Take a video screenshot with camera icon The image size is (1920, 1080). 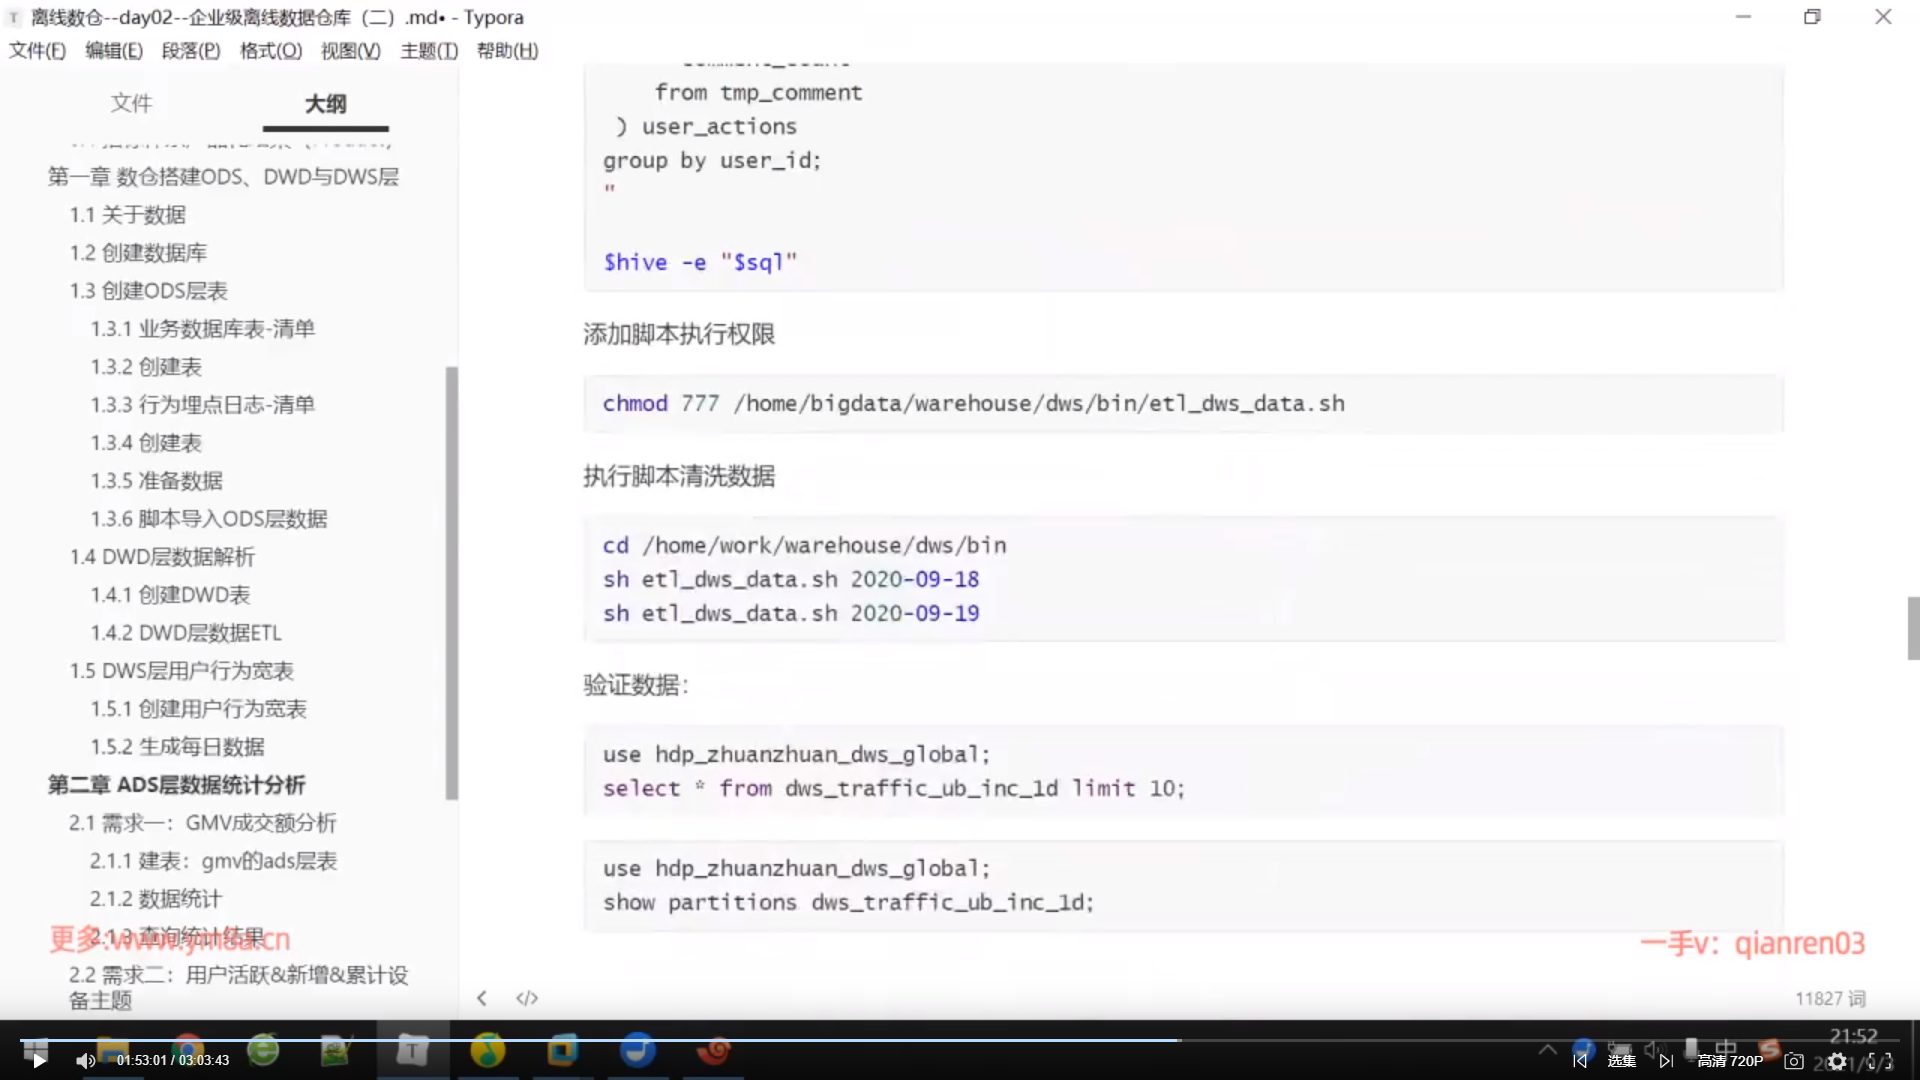coord(1794,1061)
